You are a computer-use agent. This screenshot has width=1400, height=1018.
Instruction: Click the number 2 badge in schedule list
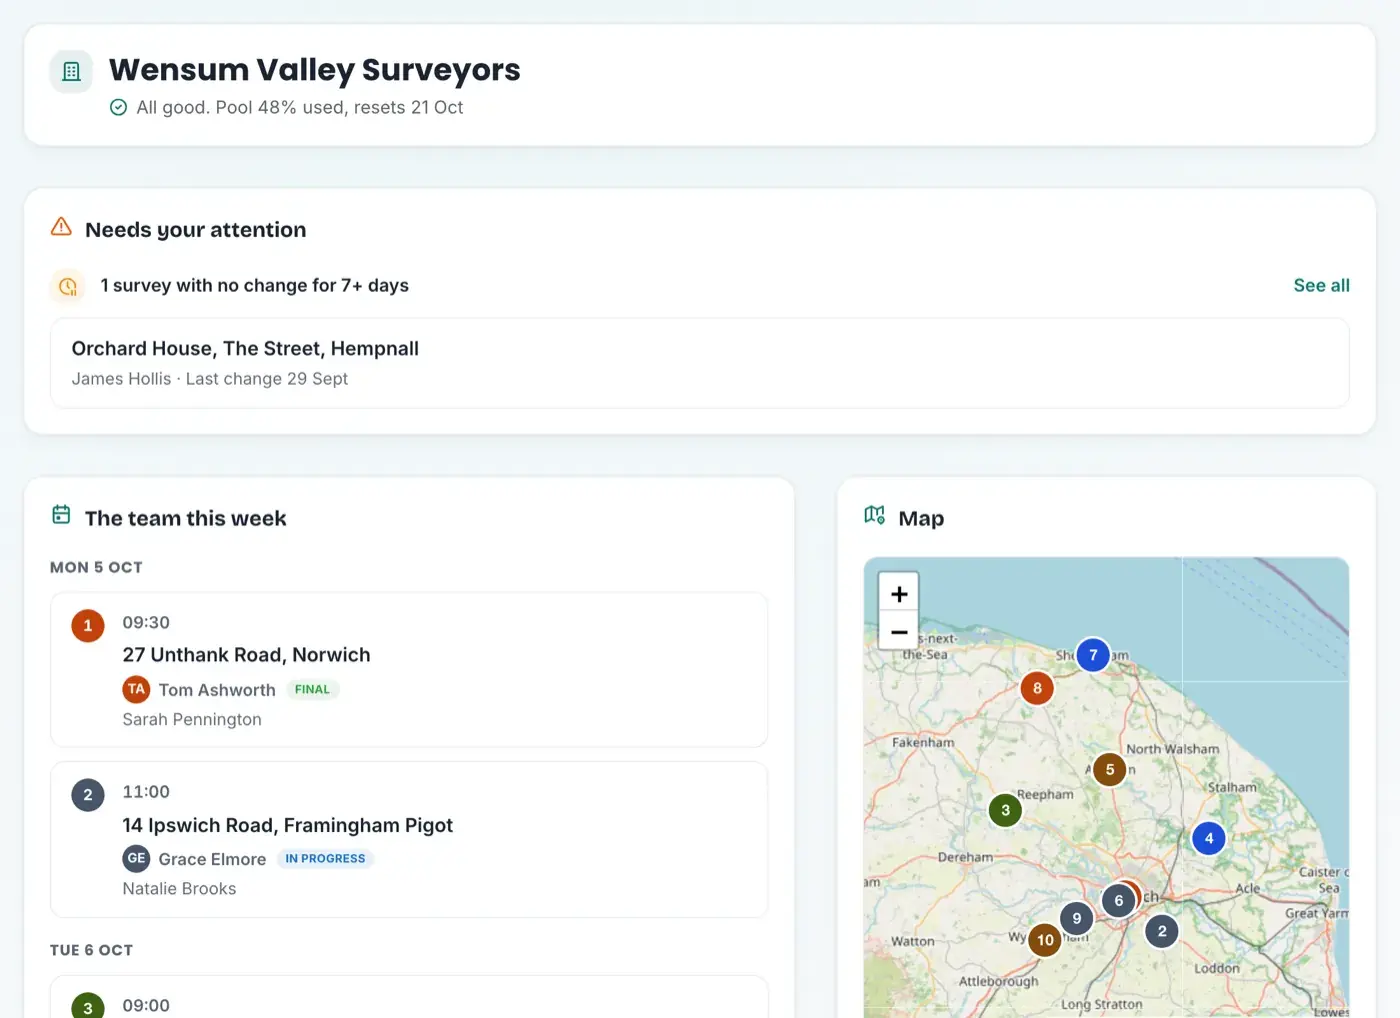coord(88,795)
